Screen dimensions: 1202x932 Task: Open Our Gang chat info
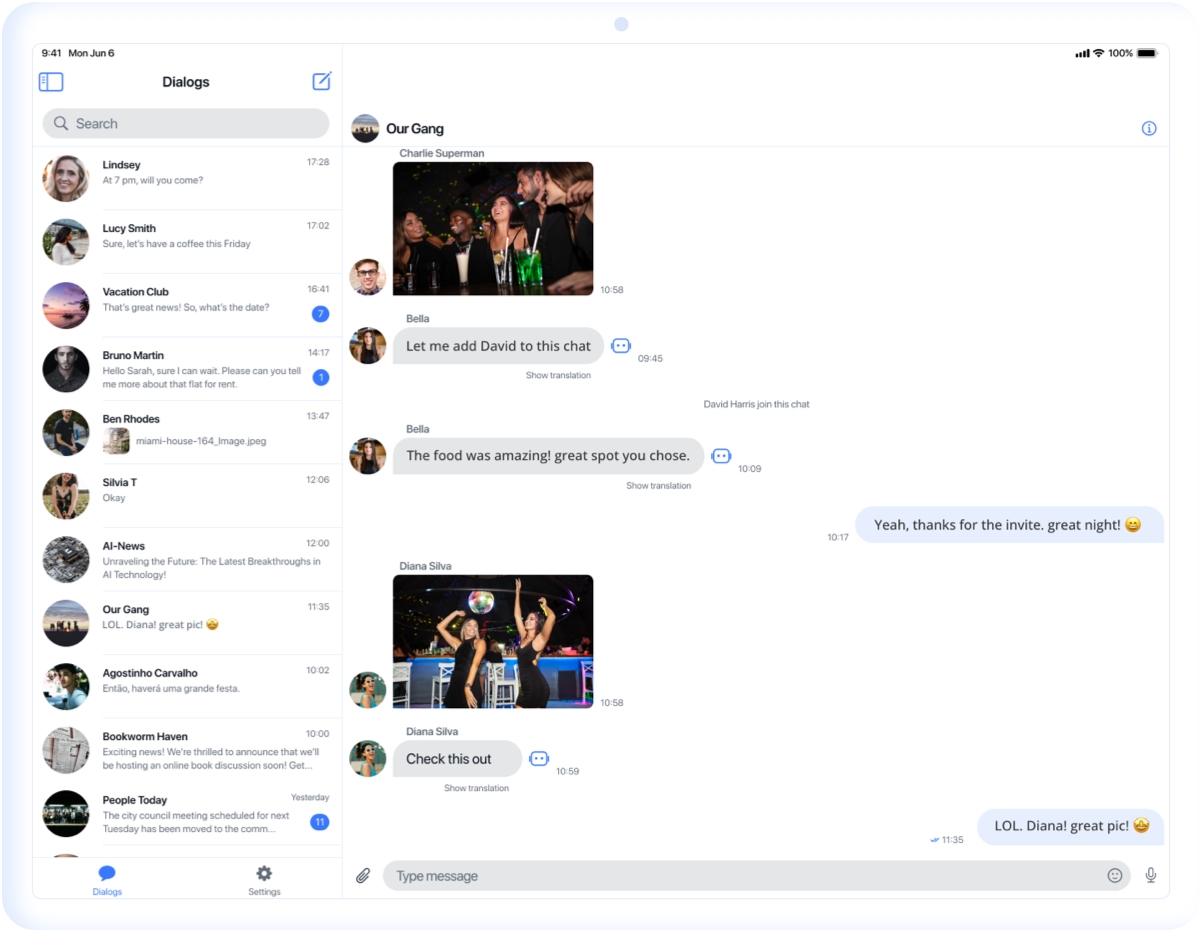1149,128
